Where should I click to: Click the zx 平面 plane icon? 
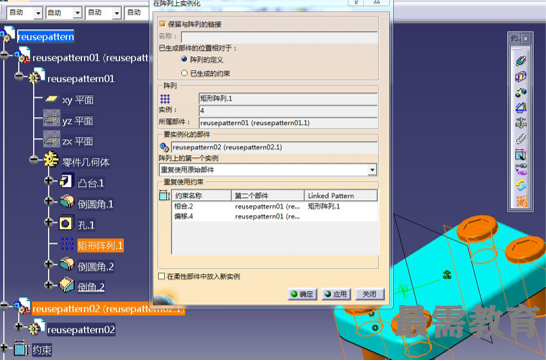tap(52, 139)
